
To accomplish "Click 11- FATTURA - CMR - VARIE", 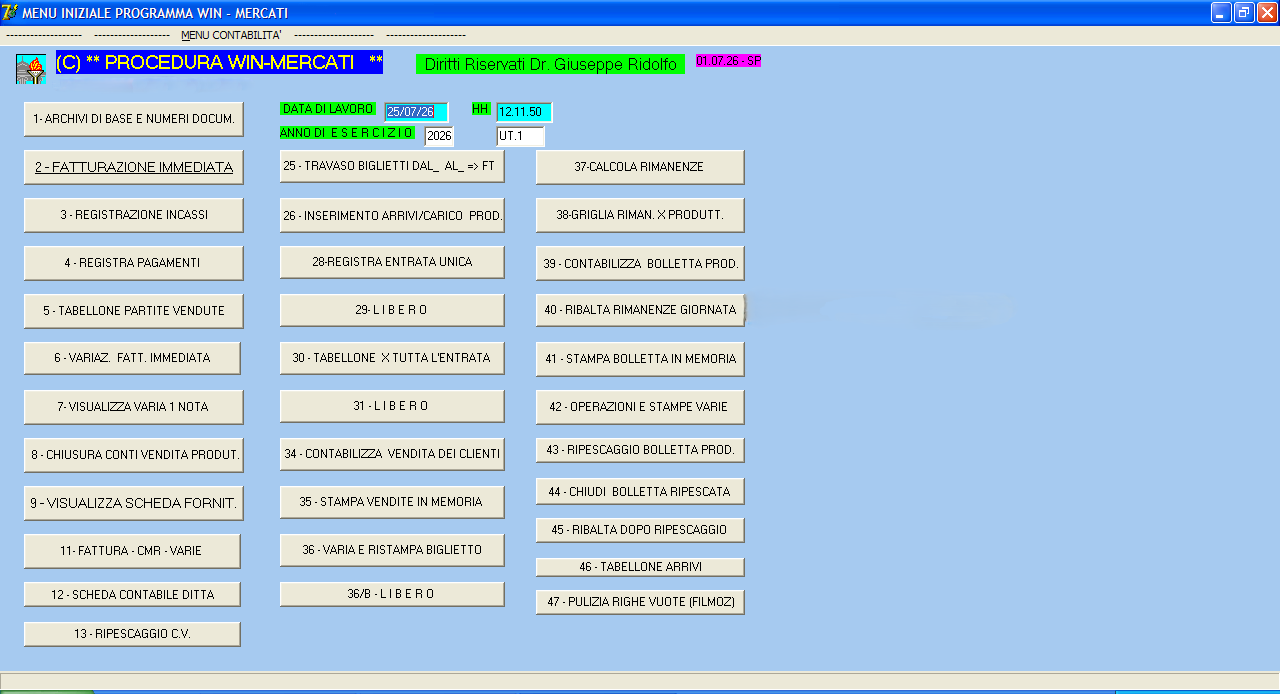I will pyautogui.click(x=132, y=551).
